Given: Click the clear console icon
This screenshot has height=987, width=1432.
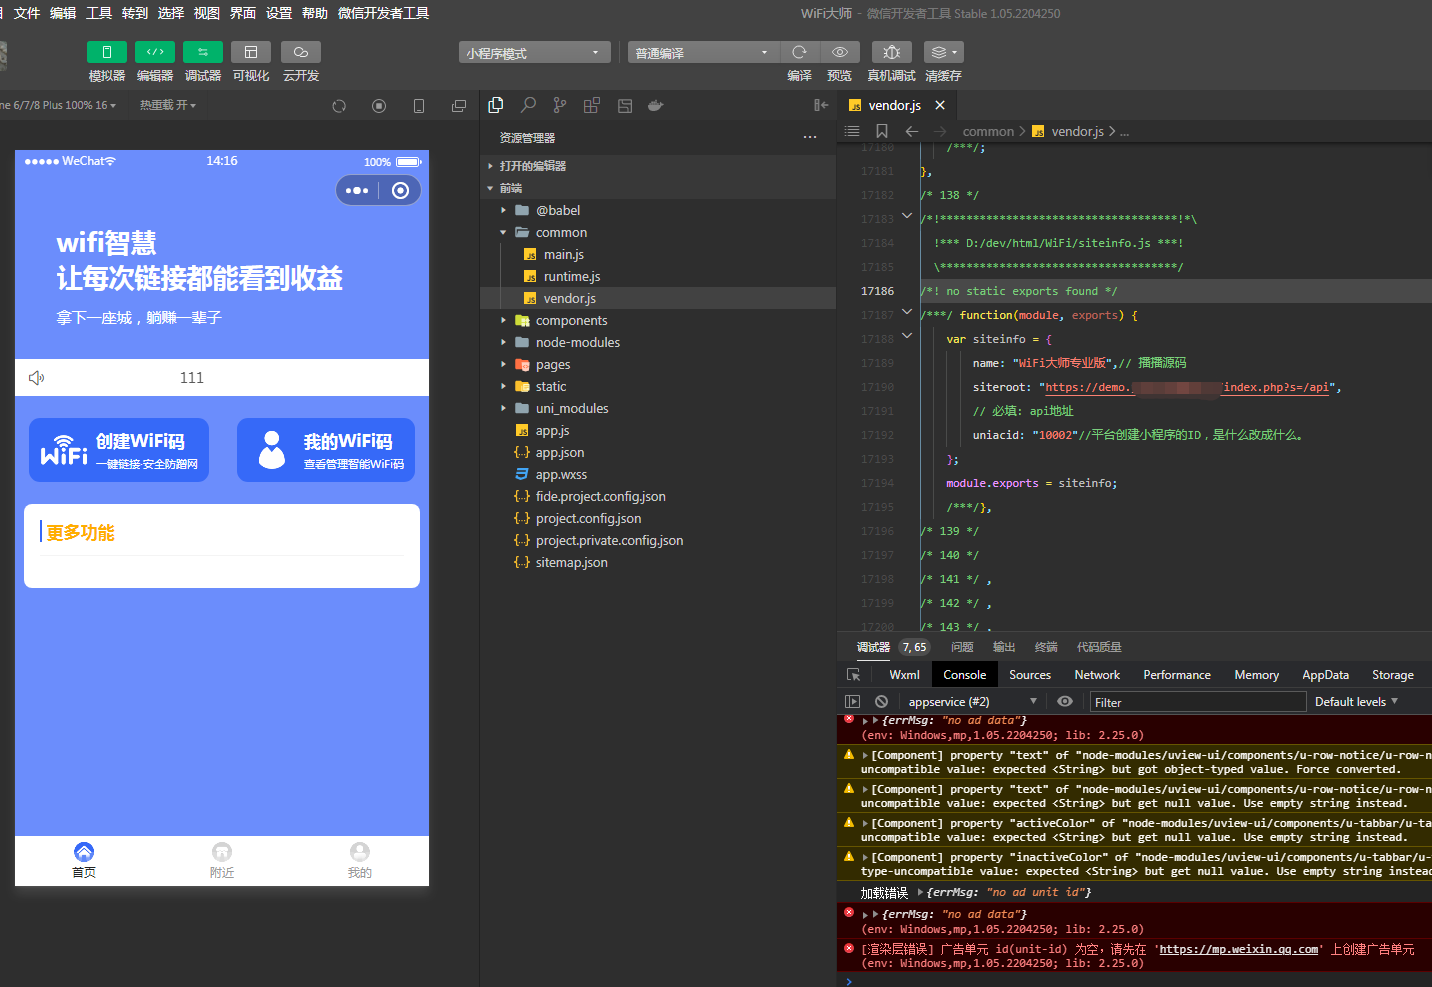Looking at the screenshot, I should click(881, 702).
